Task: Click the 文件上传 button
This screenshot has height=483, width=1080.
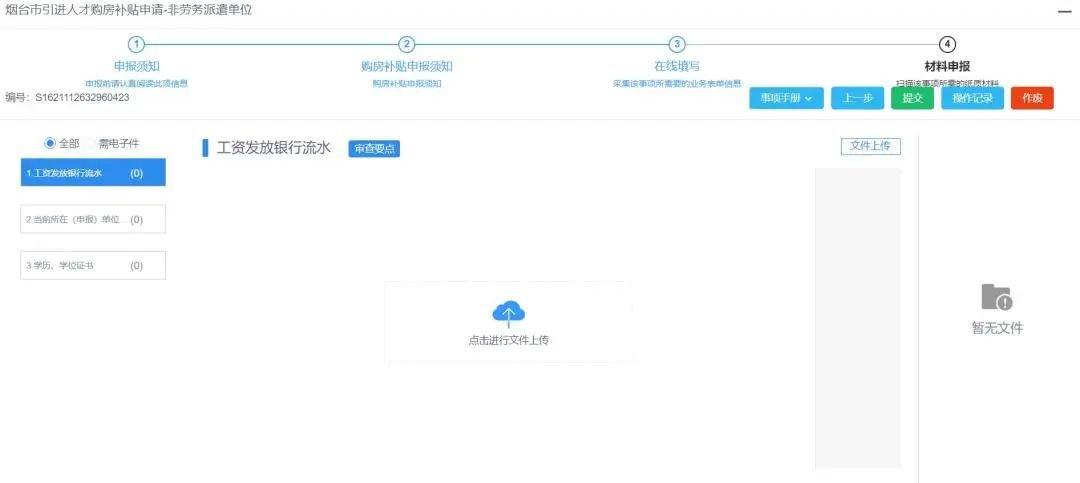Action: 870,146
